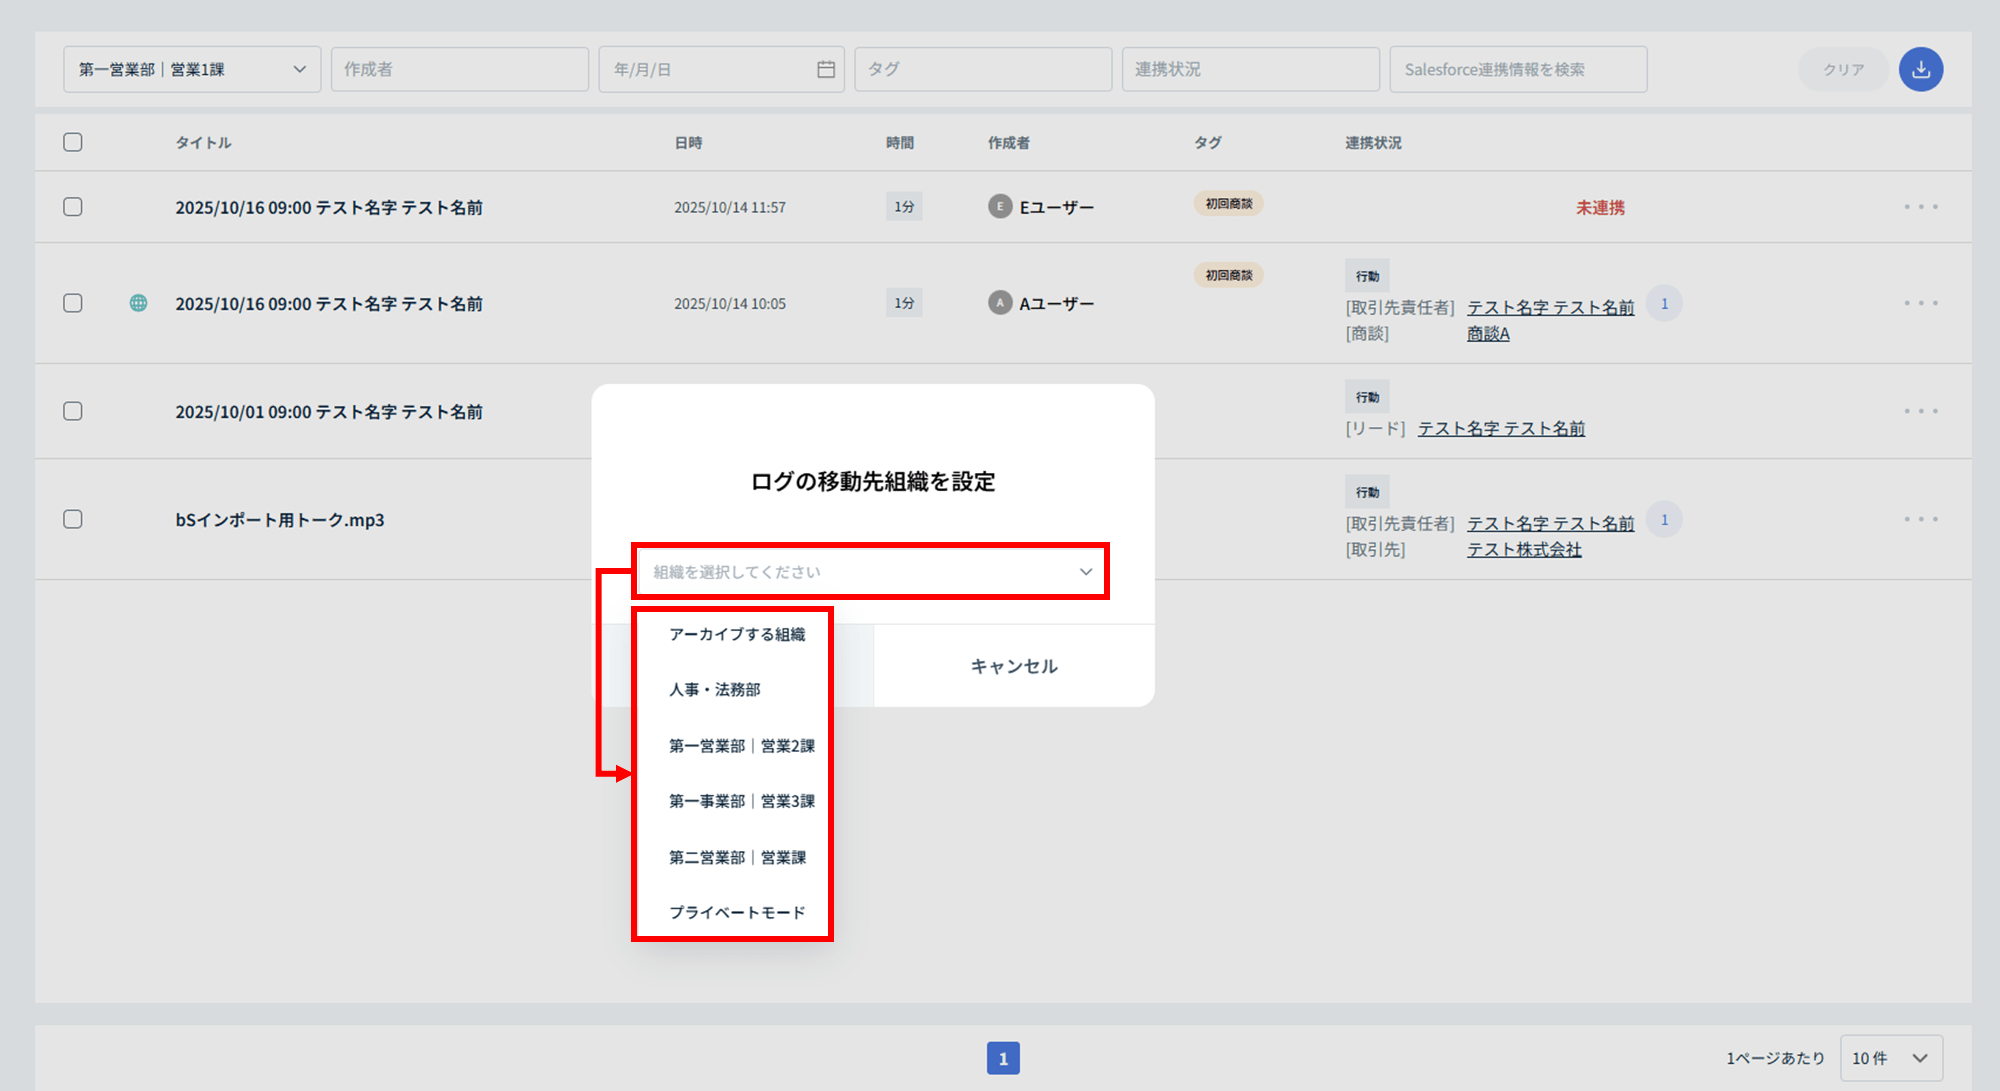Toggle the select-all header checkbox
2000x1091 pixels.
click(x=73, y=142)
